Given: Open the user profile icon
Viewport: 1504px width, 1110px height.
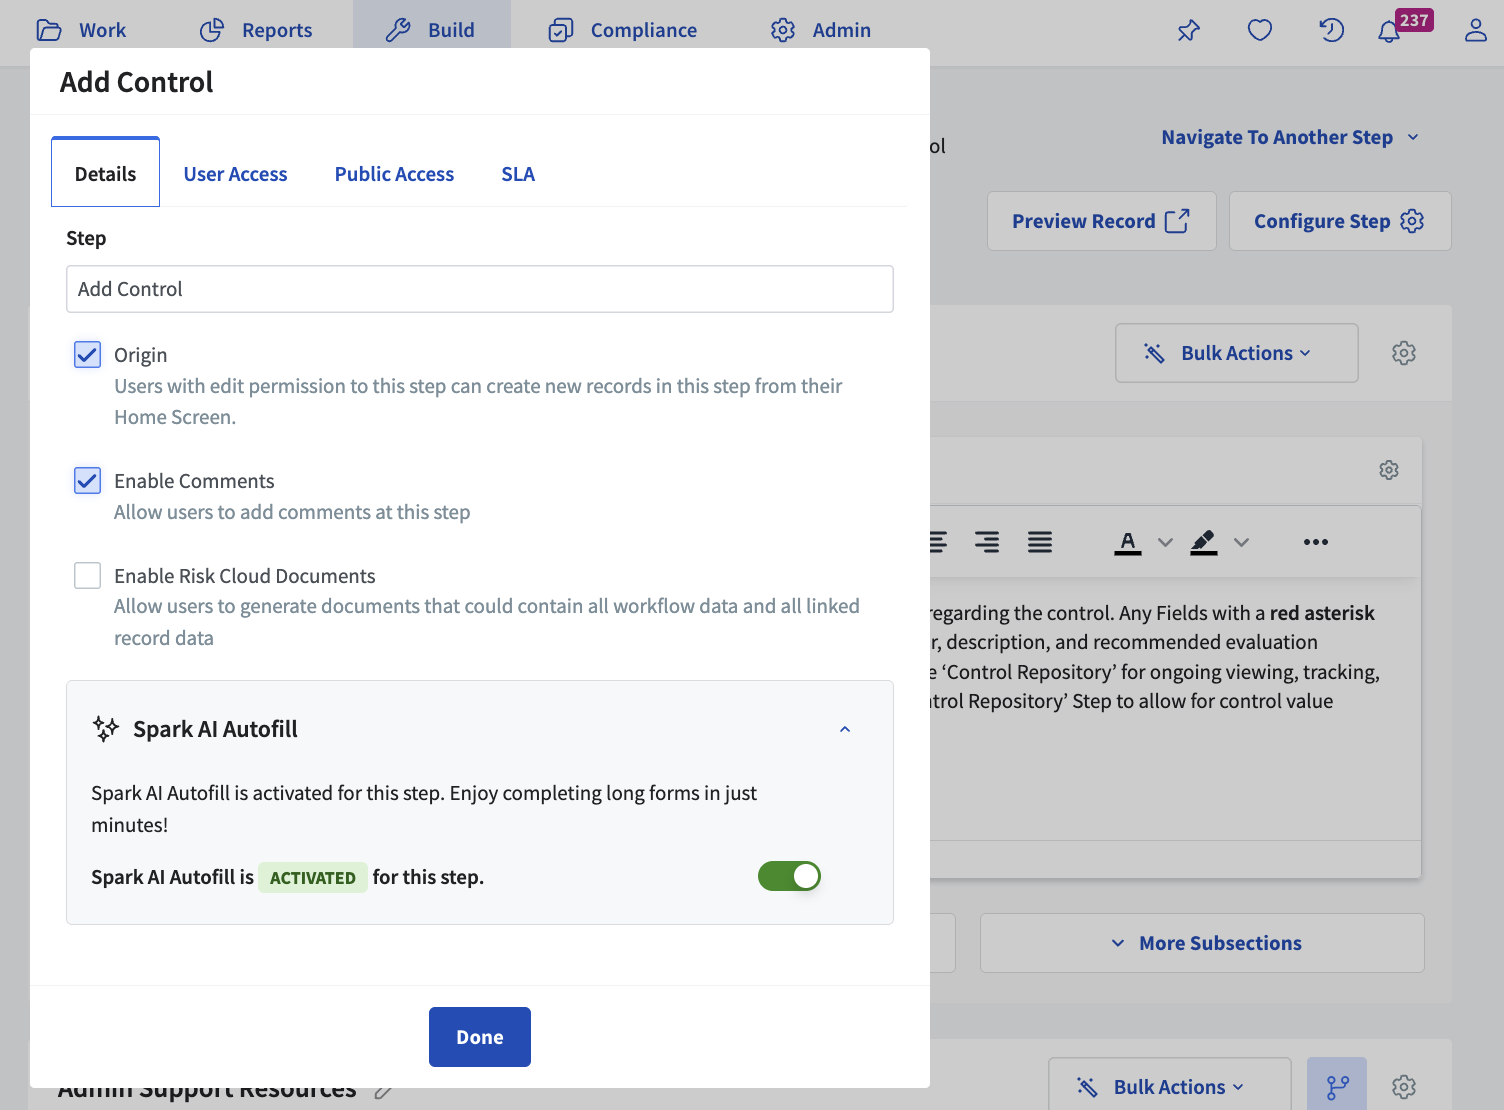Looking at the screenshot, I should coord(1475,31).
